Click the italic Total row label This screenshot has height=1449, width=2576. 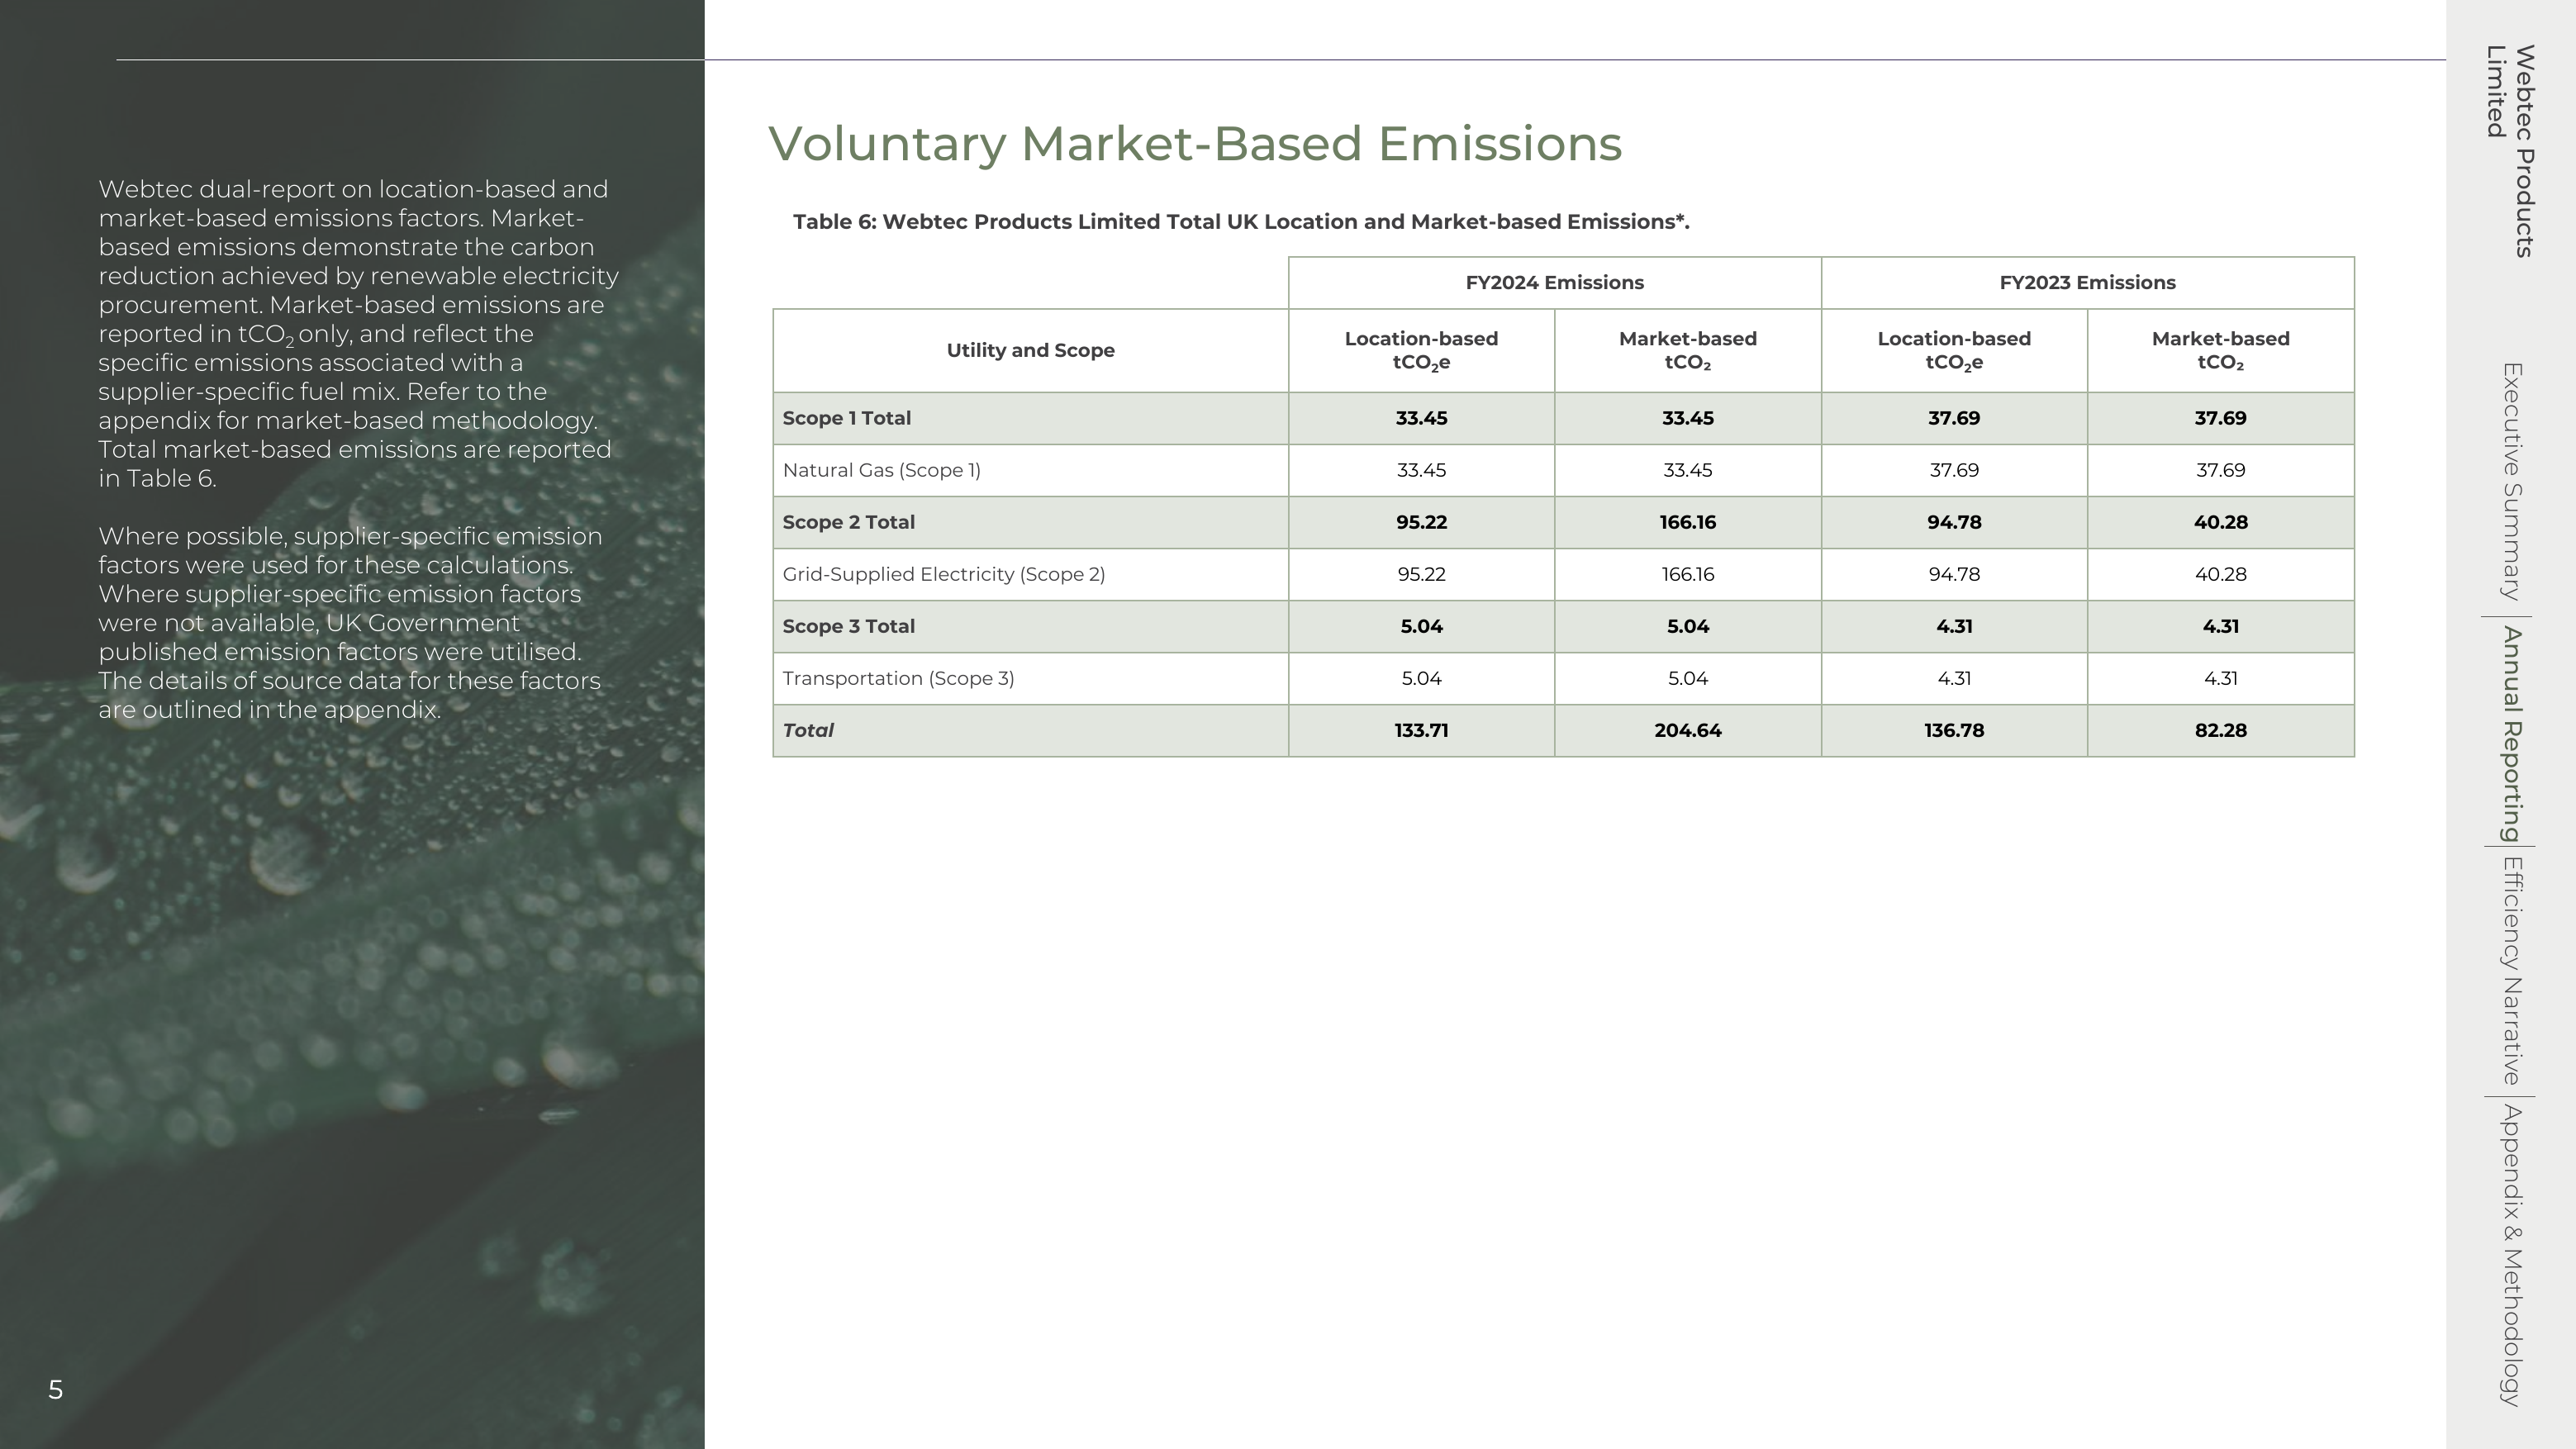[x=807, y=730]
